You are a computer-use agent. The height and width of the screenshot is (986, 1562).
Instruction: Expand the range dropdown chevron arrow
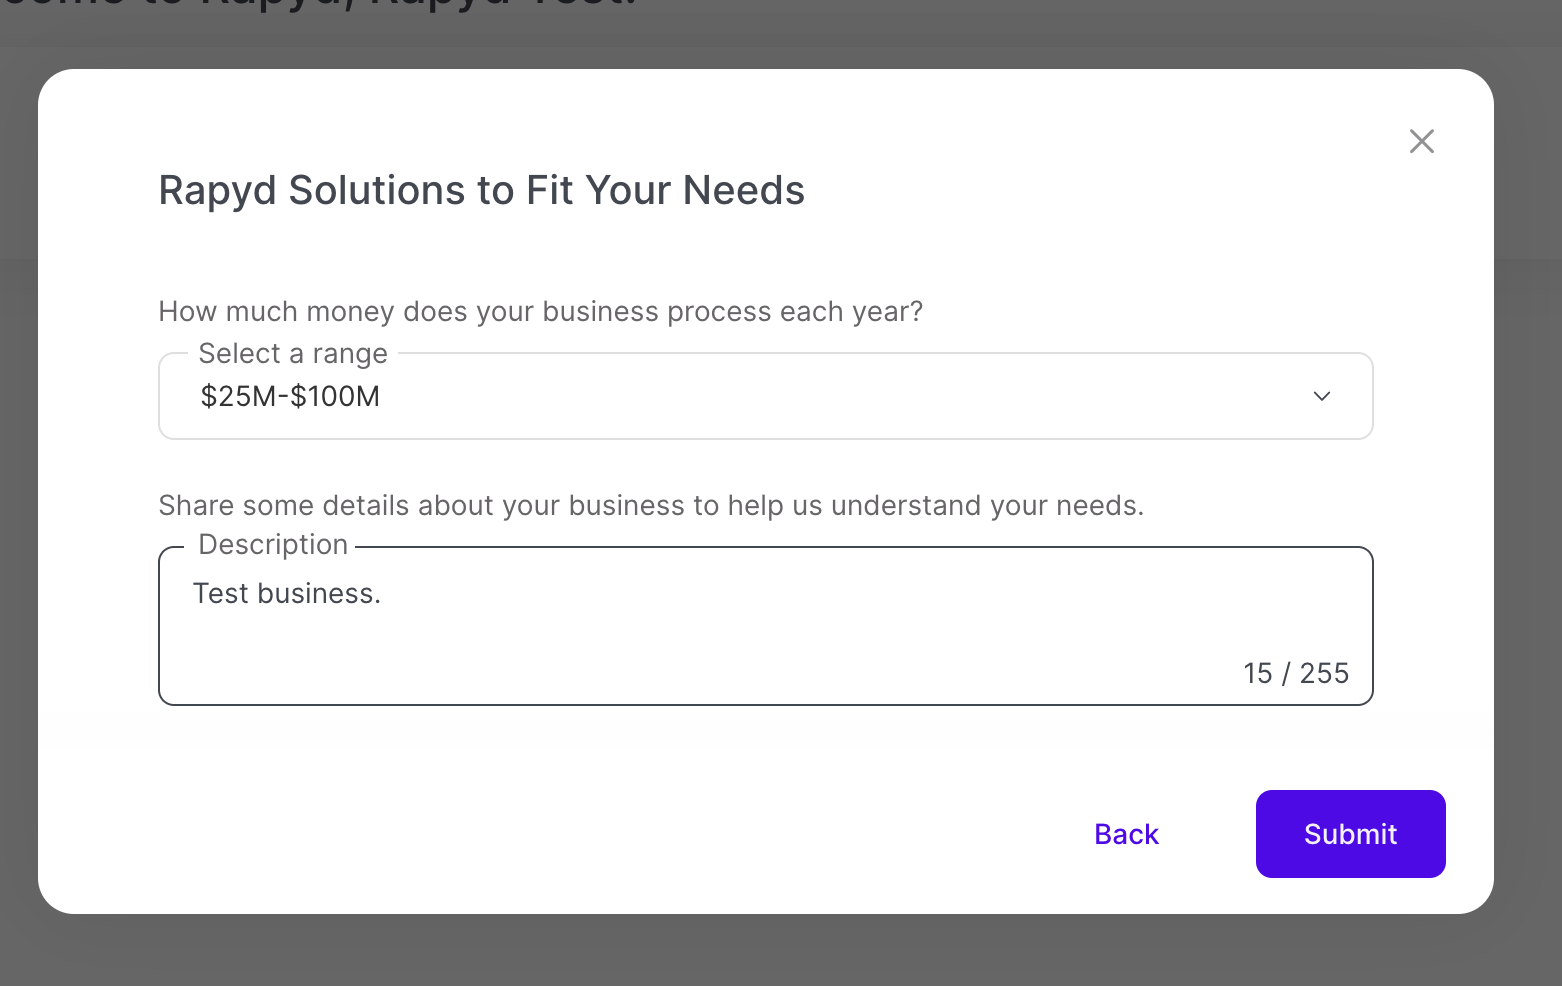(1321, 397)
